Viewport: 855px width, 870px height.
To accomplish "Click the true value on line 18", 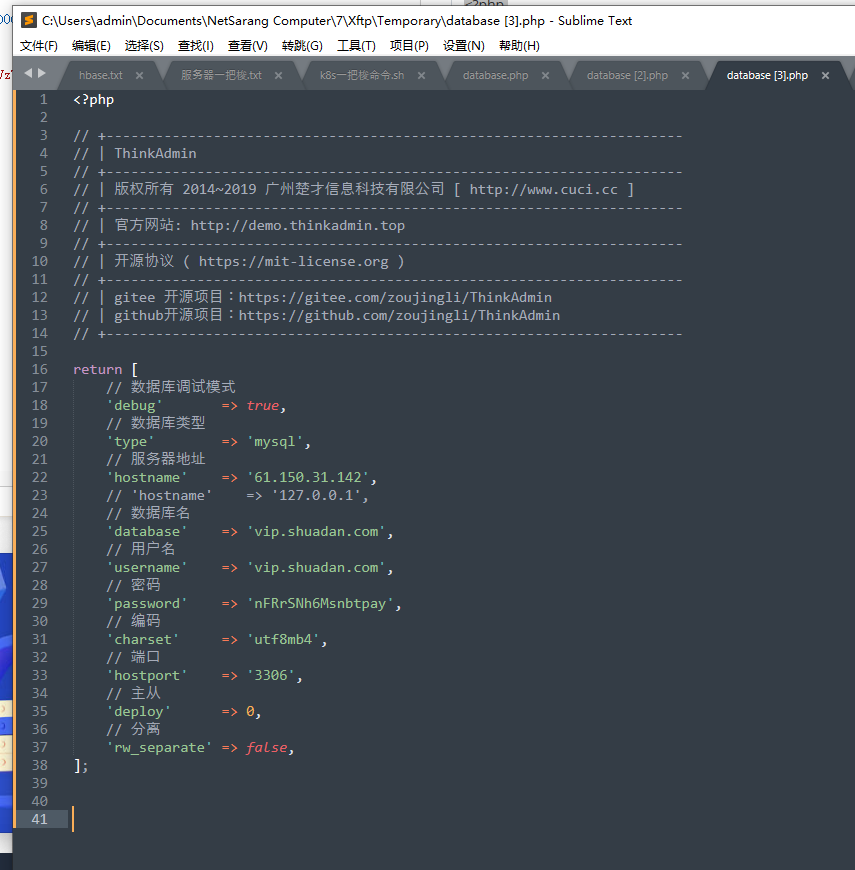I will click(x=262, y=406).
